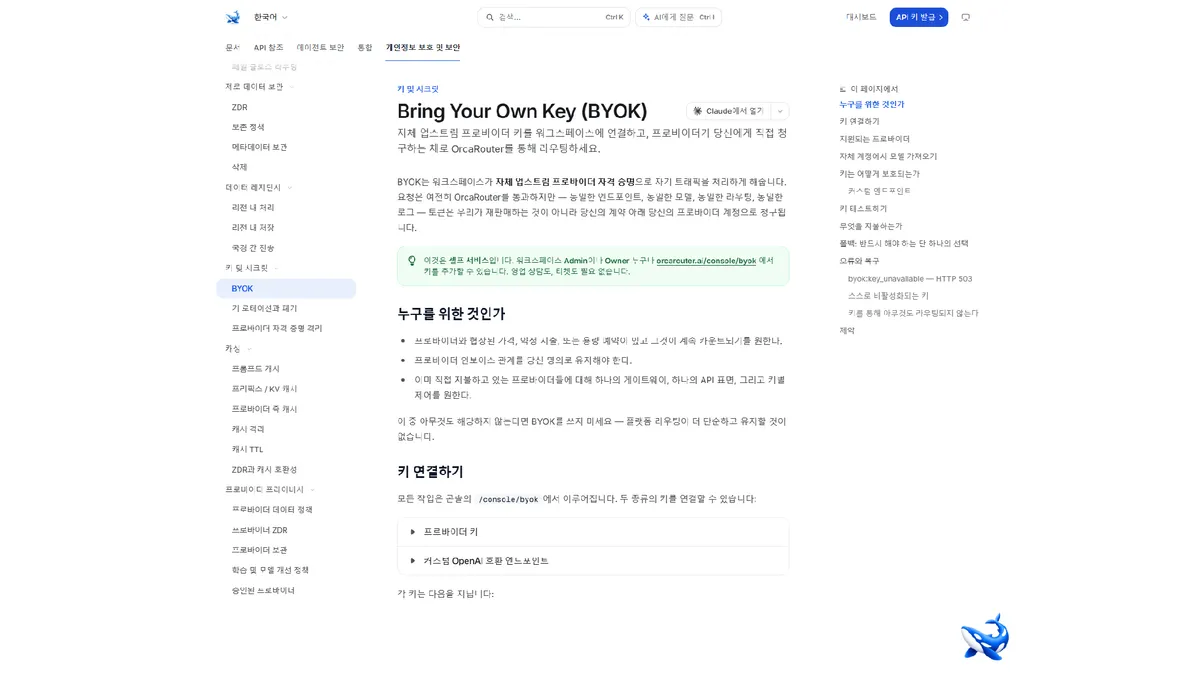Select the BYOK sidebar item
The width and height of the screenshot is (1200, 675).
coord(286,288)
